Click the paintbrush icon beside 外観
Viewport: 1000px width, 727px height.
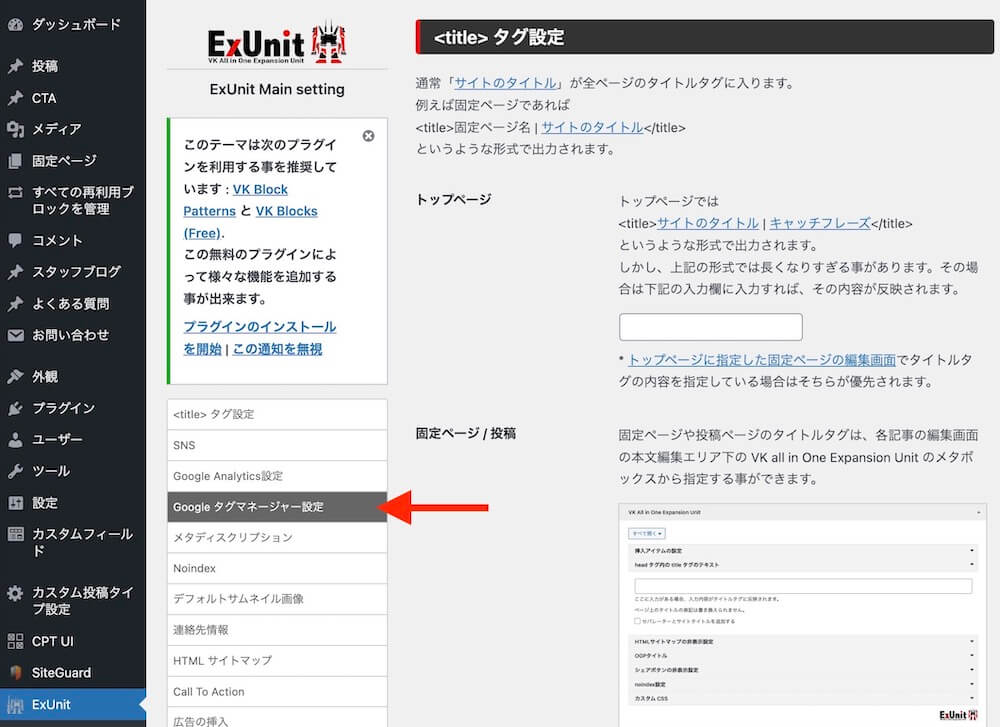click(15, 377)
